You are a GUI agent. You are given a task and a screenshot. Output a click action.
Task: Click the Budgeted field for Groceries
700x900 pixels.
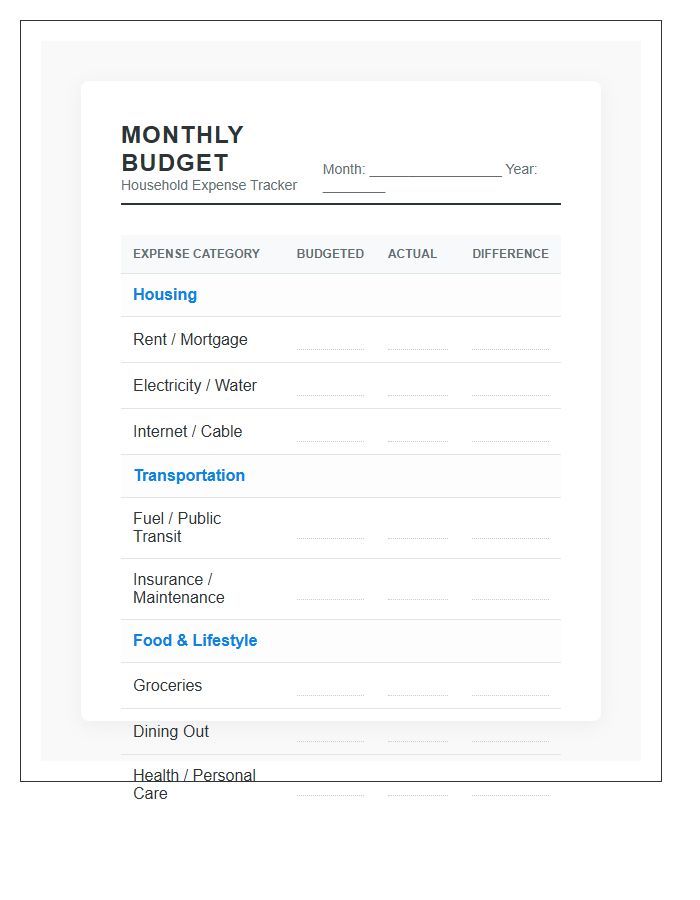coord(330,688)
